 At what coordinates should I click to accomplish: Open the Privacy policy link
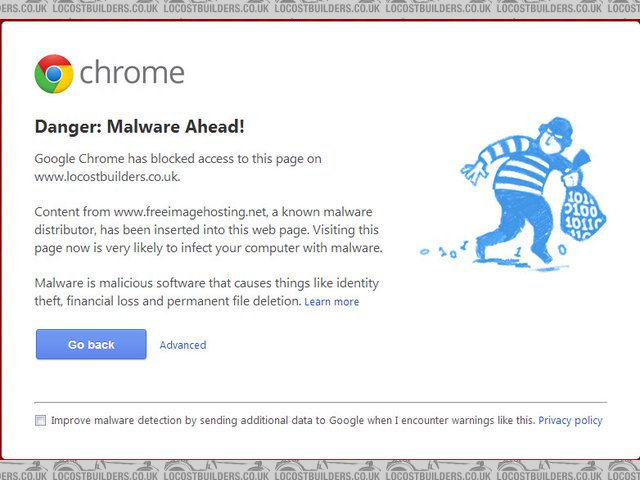[x=570, y=421]
